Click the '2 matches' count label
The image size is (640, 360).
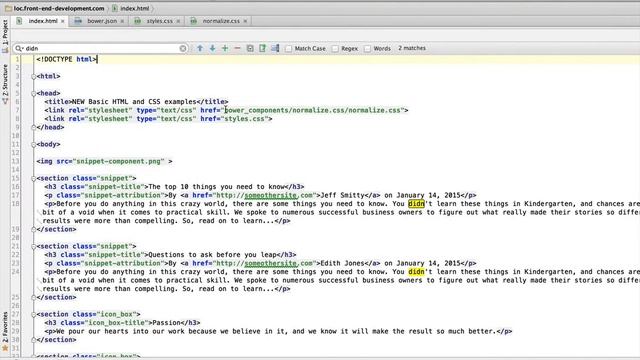point(412,48)
